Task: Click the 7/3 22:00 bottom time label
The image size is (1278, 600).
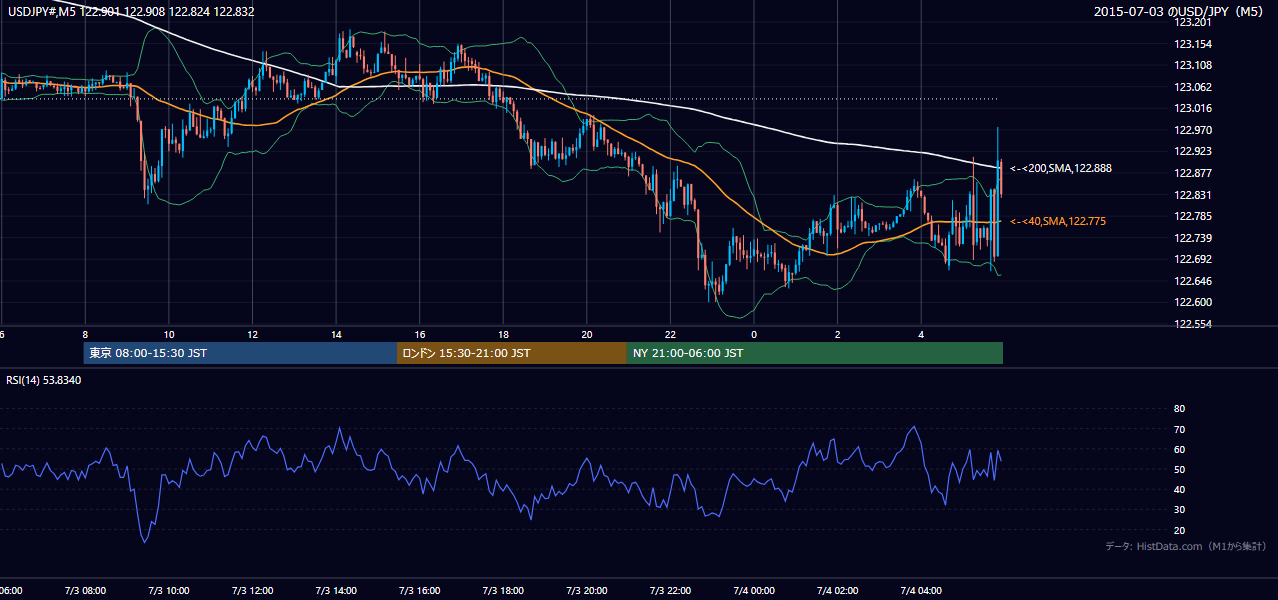Action: 671,590
